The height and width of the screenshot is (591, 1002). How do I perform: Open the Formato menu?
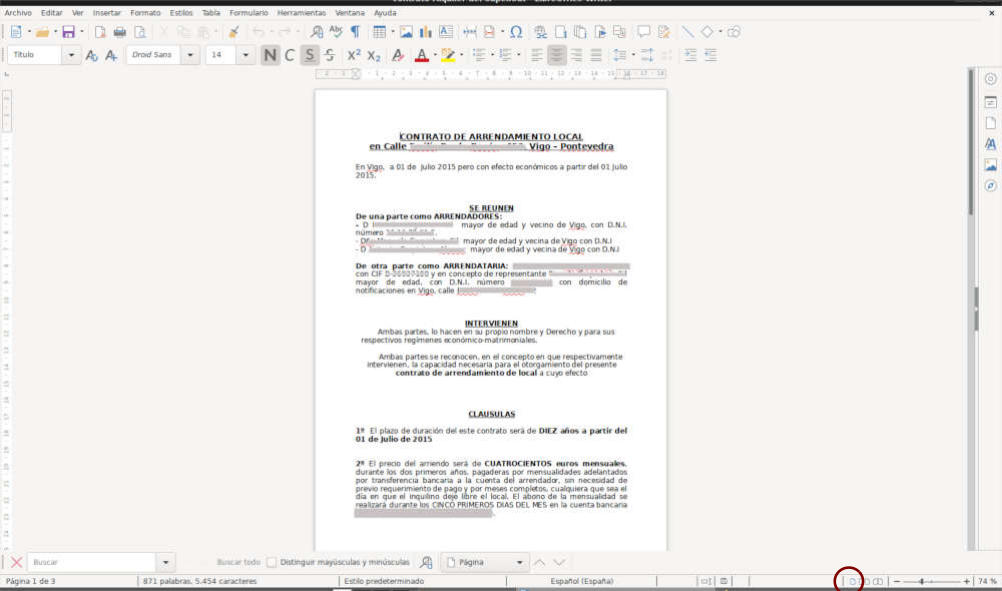146,13
